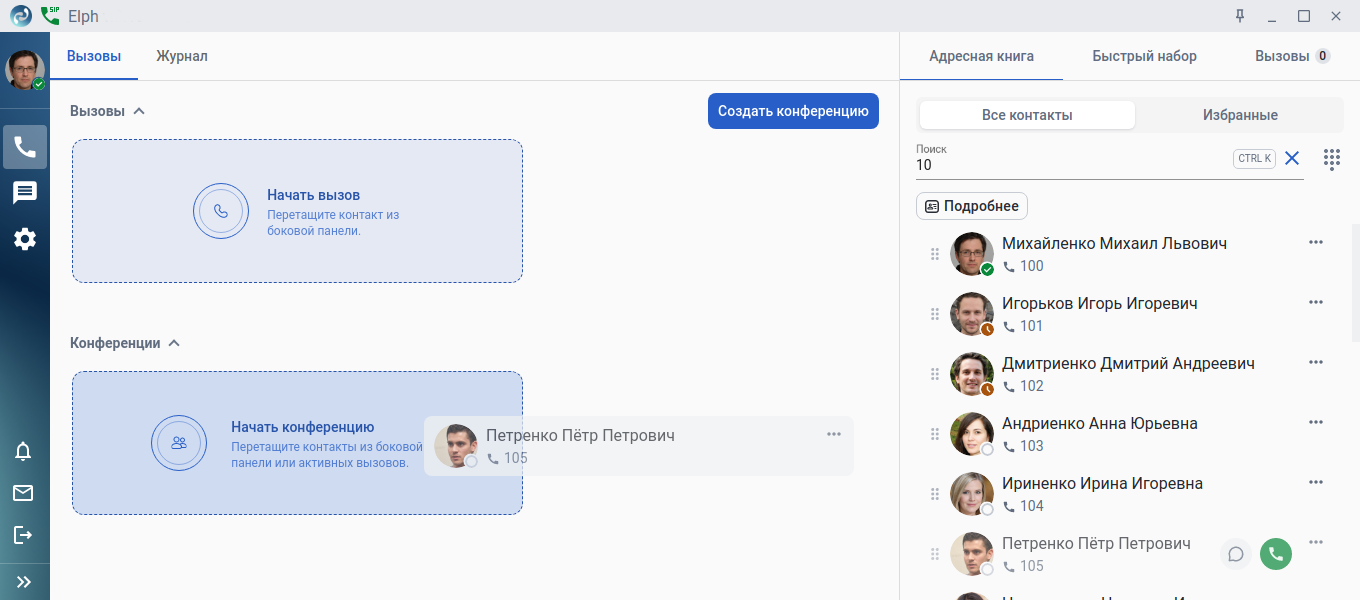Viewport: 1360px width, 600px height.
Task: Open the mail envelope icon
Action: point(23,493)
